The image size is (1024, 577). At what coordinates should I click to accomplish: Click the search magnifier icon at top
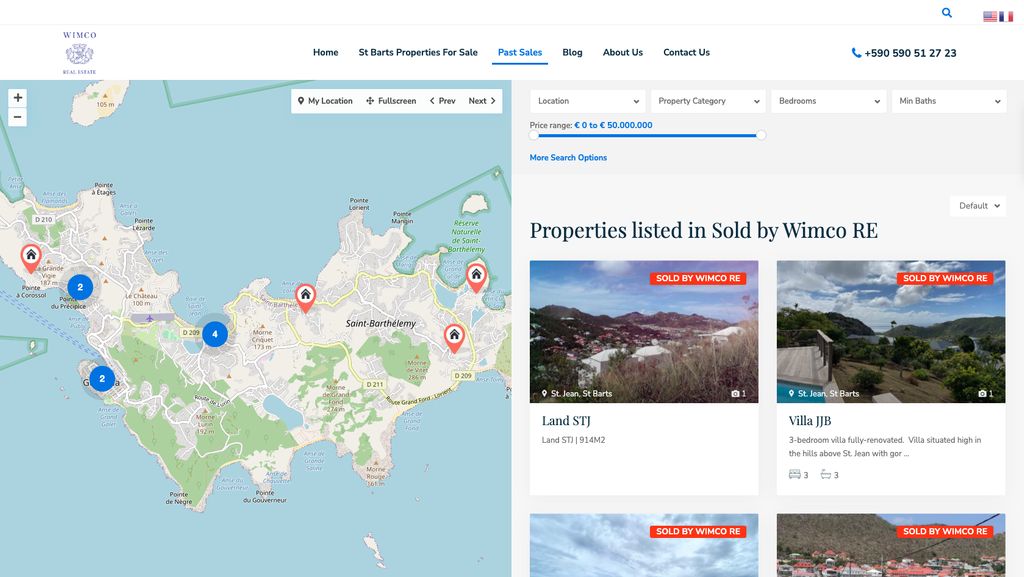(x=946, y=12)
